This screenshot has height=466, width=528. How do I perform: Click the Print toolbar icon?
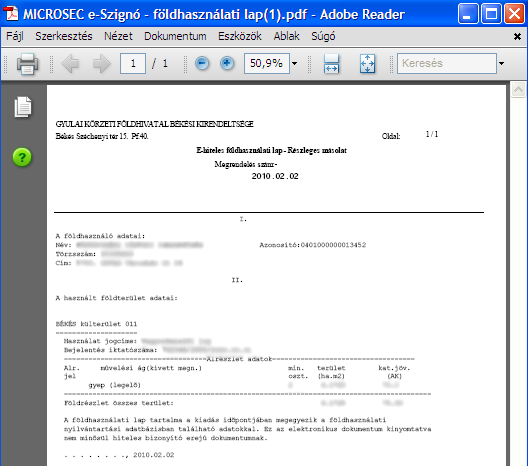27,63
